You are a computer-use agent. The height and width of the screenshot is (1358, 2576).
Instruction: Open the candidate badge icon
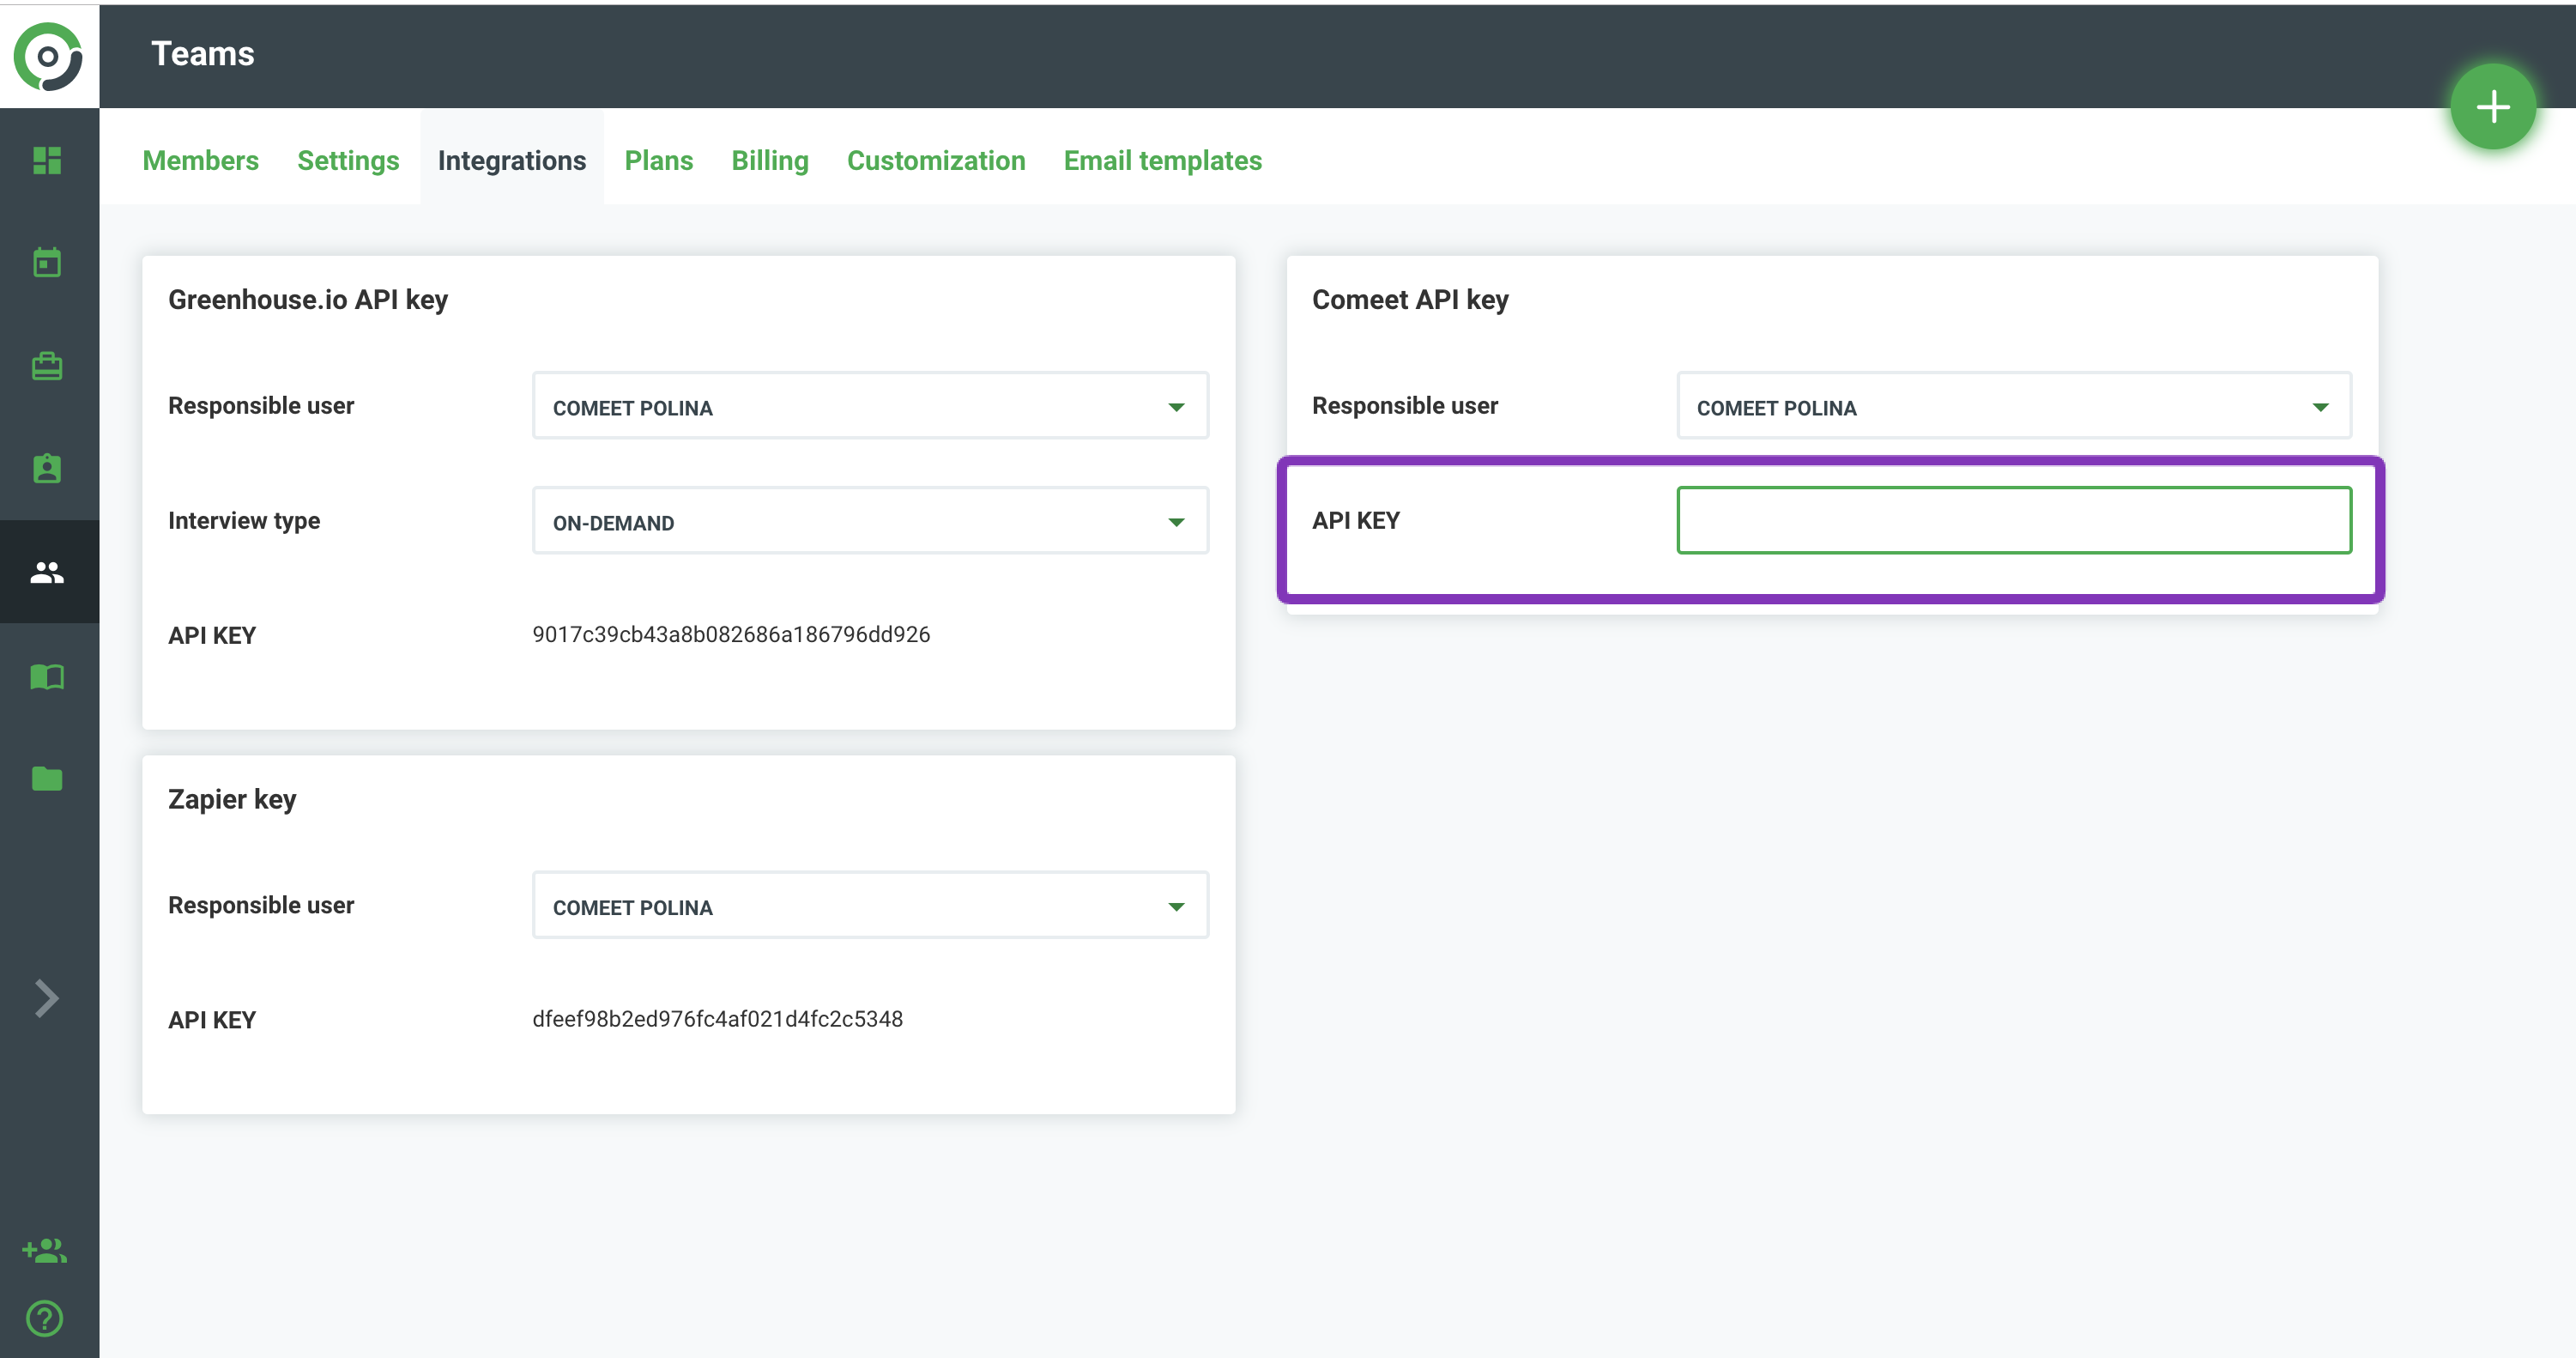point(47,468)
